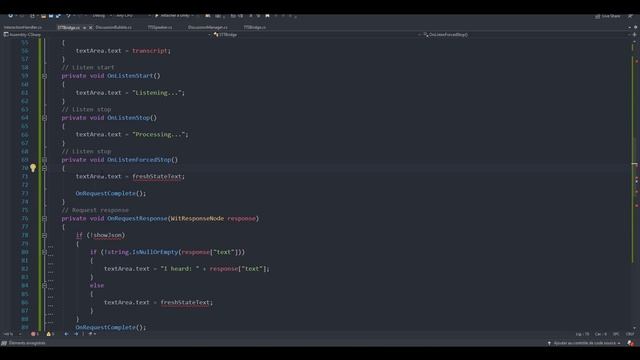Open the TTSBridge.cs tab
This screenshot has height=360, width=640.
(x=254, y=27)
